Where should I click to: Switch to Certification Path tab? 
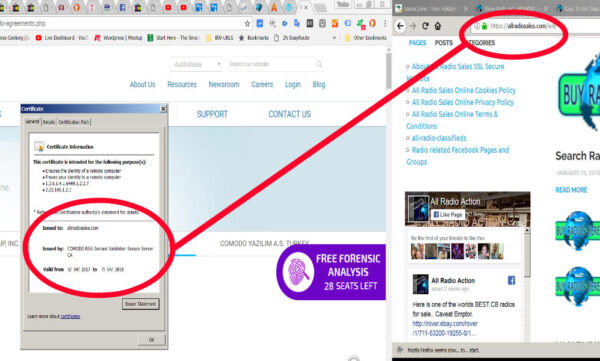[x=74, y=122]
